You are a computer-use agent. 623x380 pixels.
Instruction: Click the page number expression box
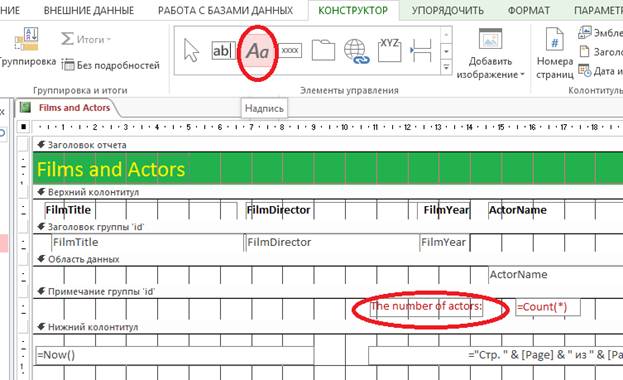point(495,355)
